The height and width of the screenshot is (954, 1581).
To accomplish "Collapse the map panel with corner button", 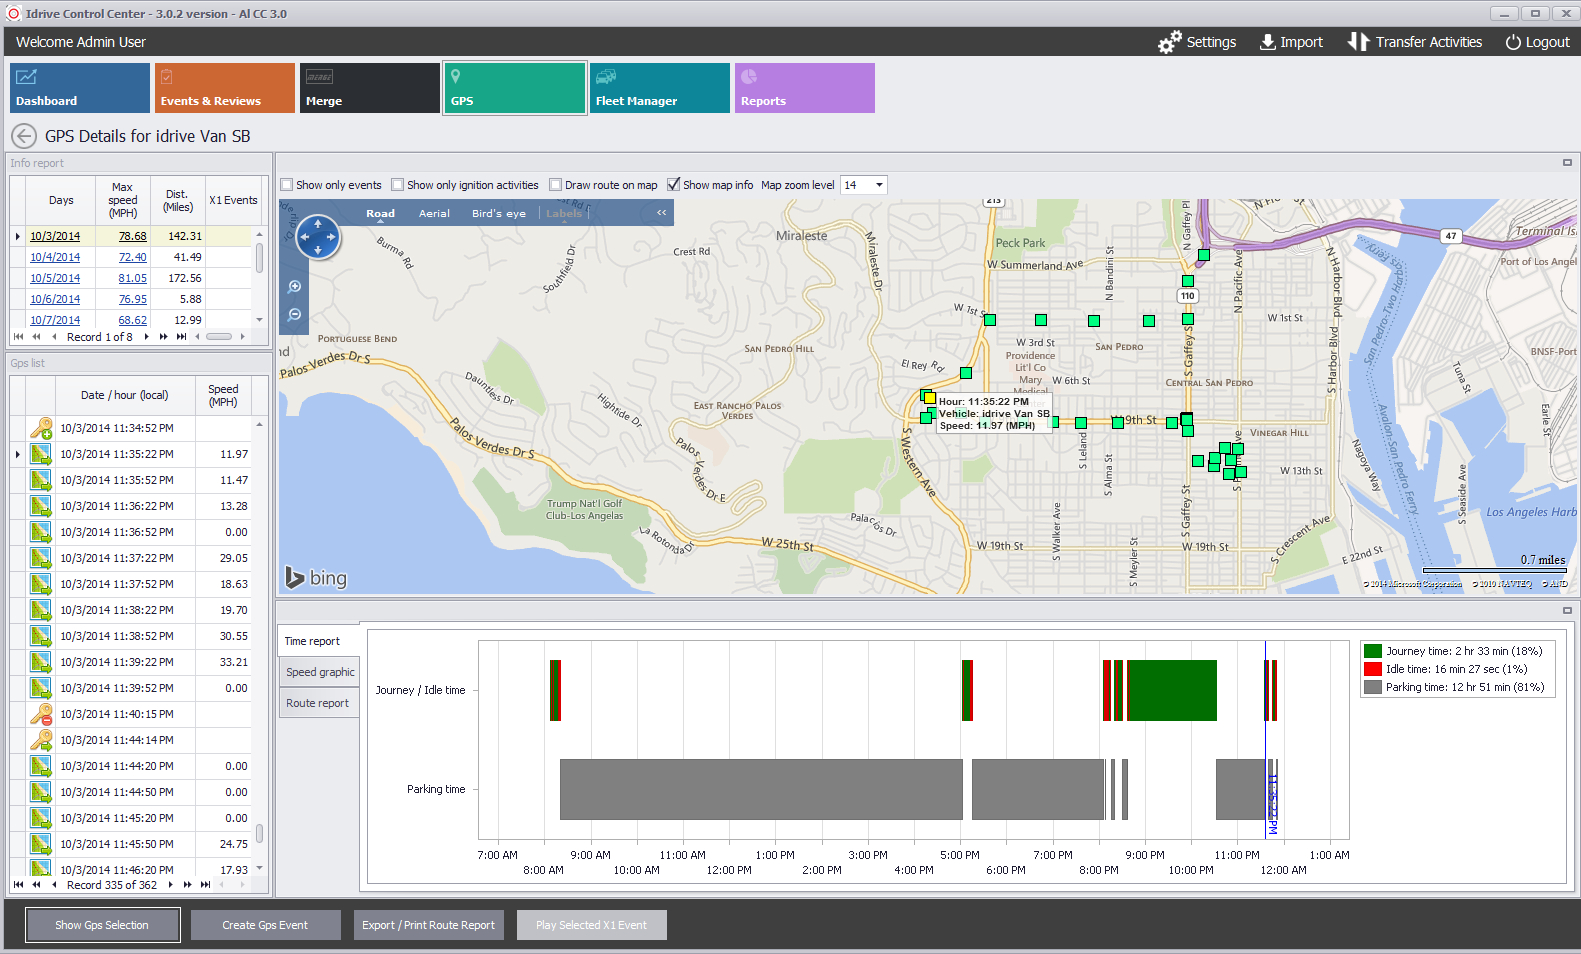I will pyautogui.click(x=1567, y=162).
